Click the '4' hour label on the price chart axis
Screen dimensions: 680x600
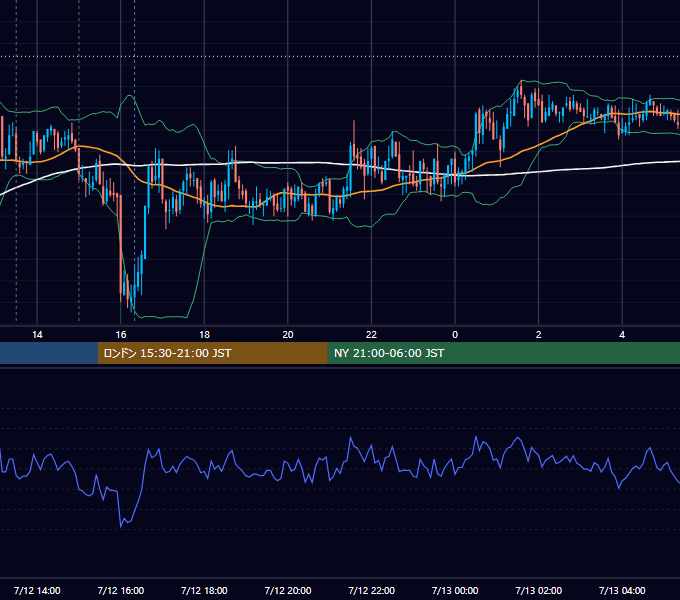tap(622, 335)
